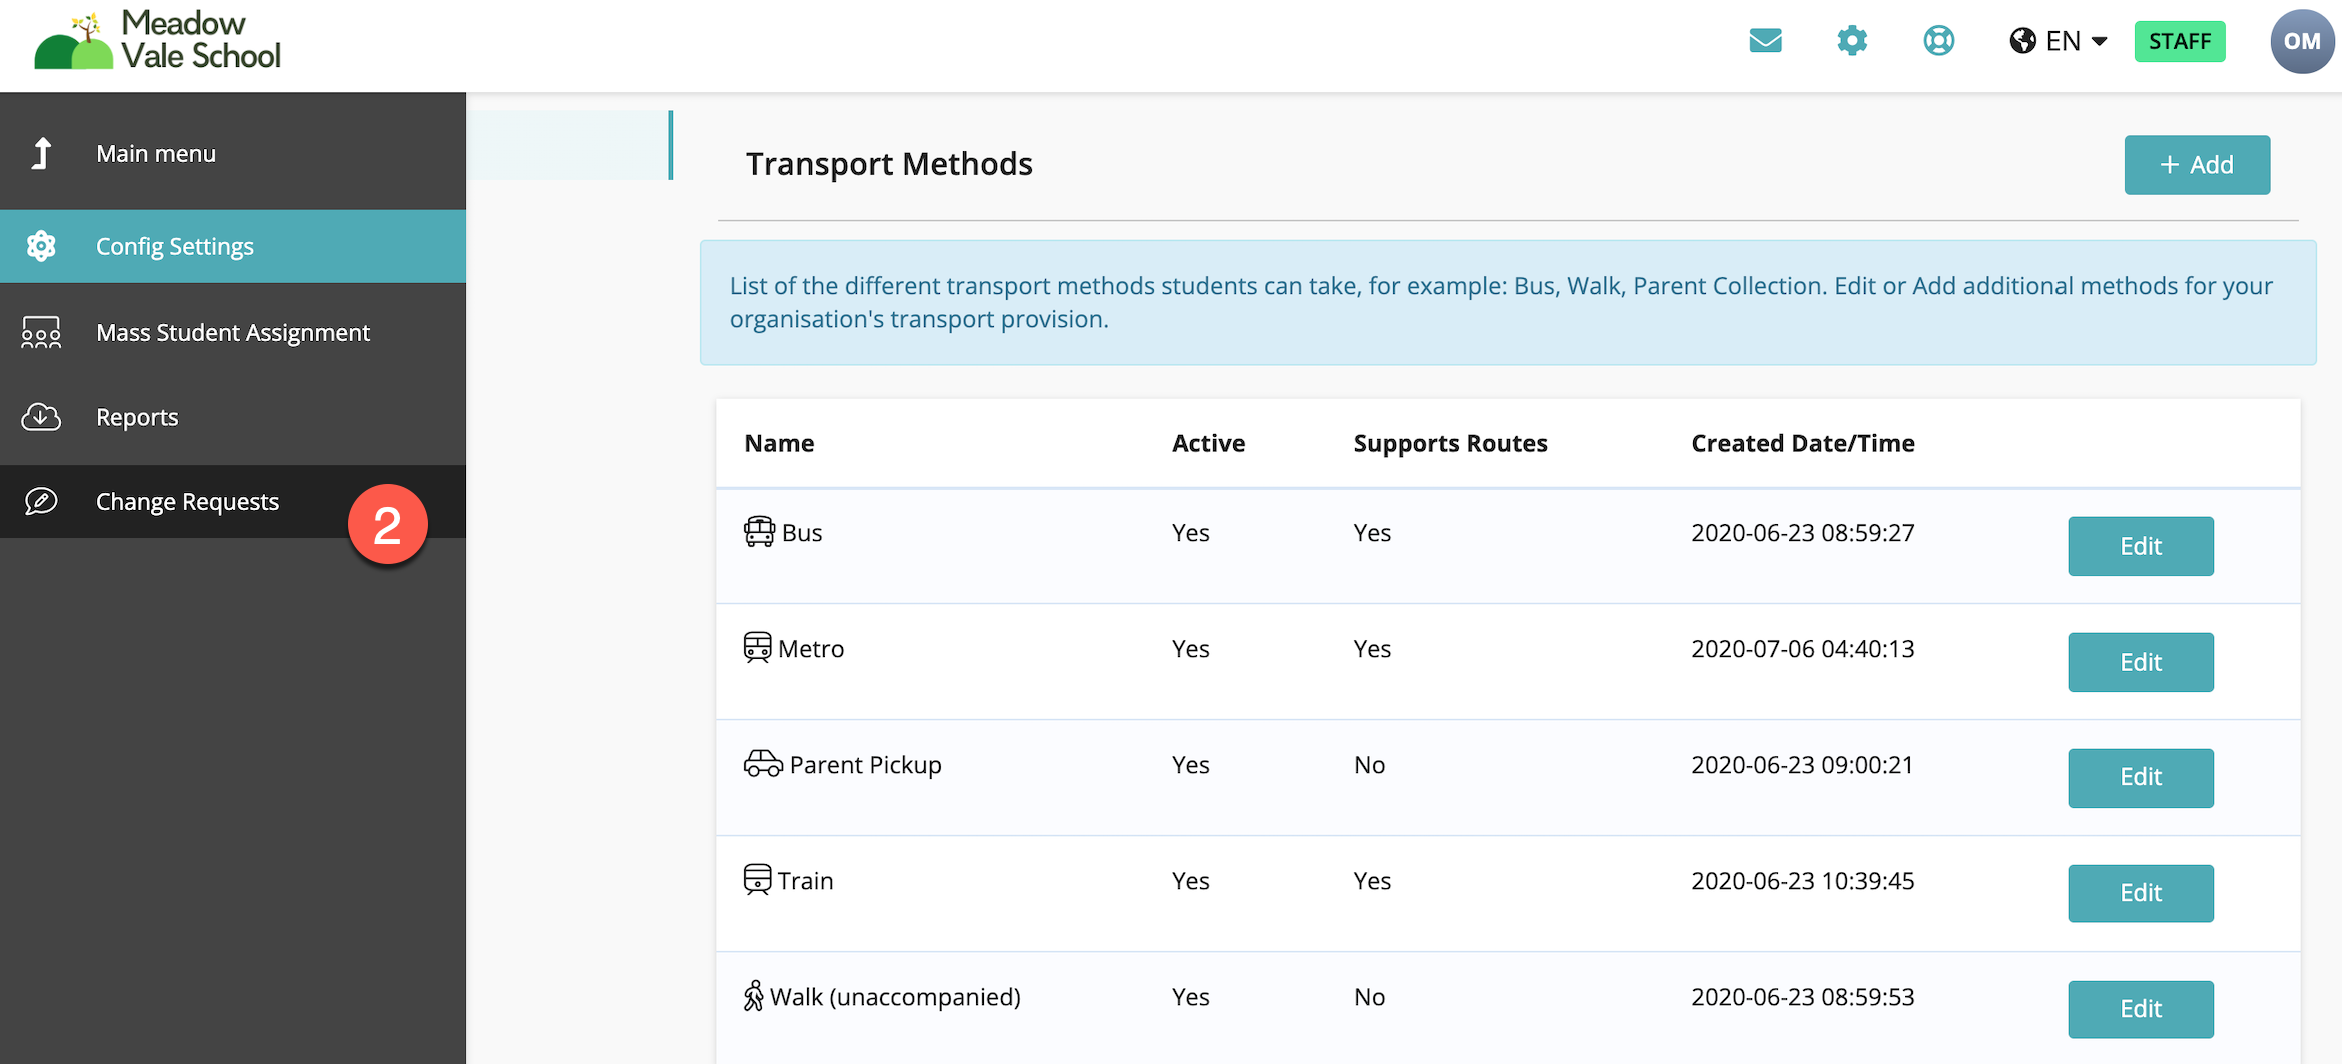Click the Walk pedestrian icon

[754, 996]
